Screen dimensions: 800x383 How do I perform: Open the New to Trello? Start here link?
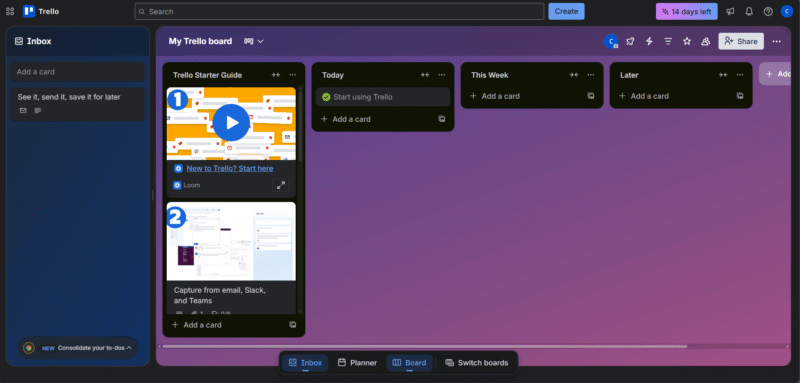click(x=230, y=168)
